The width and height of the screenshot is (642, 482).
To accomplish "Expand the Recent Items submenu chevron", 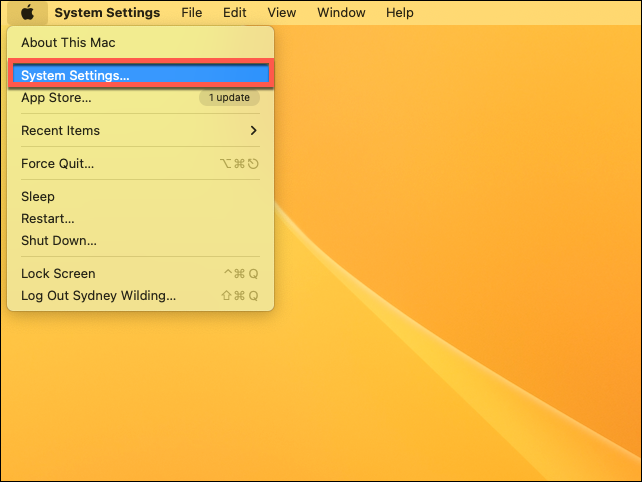I will (254, 131).
